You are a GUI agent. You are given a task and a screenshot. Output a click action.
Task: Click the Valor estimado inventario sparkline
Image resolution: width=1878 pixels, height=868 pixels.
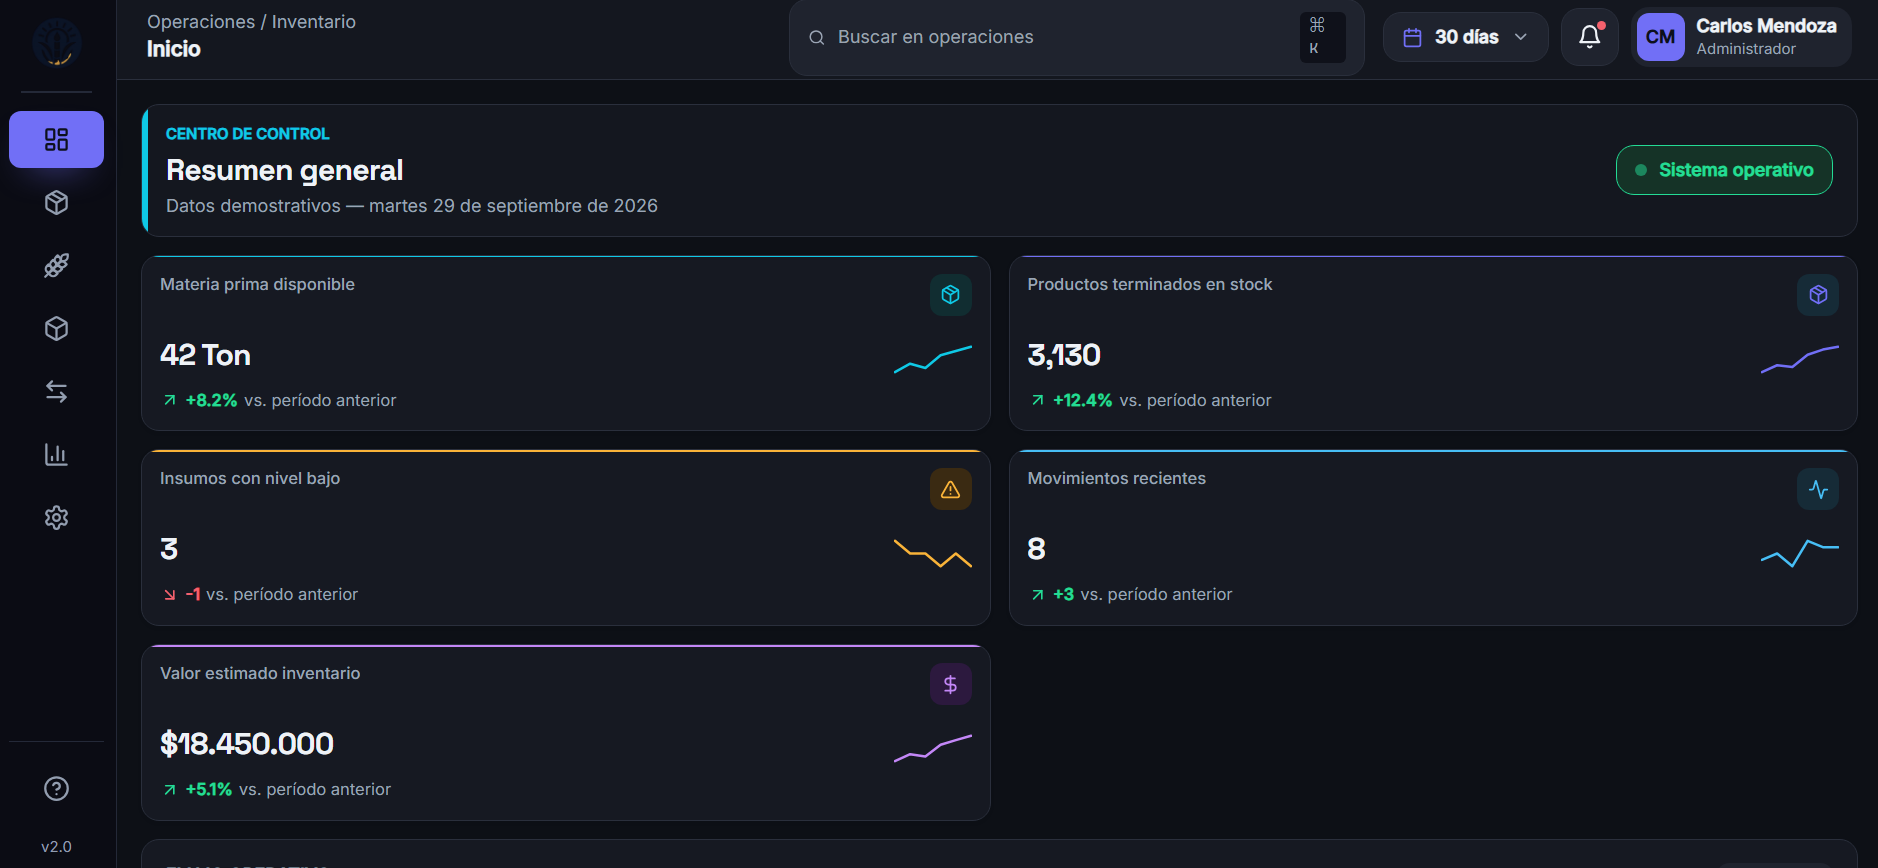[933, 748]
